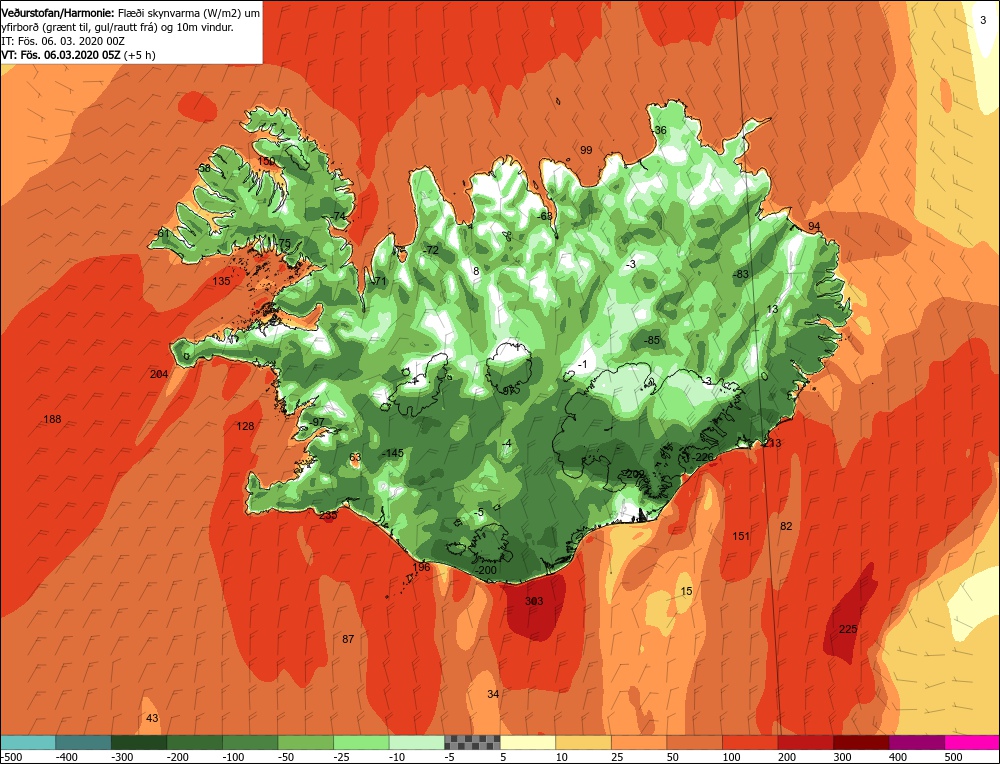
Task: Pick the orange legend swatch between 25 and 50
Action: click(x=638, y=742)
